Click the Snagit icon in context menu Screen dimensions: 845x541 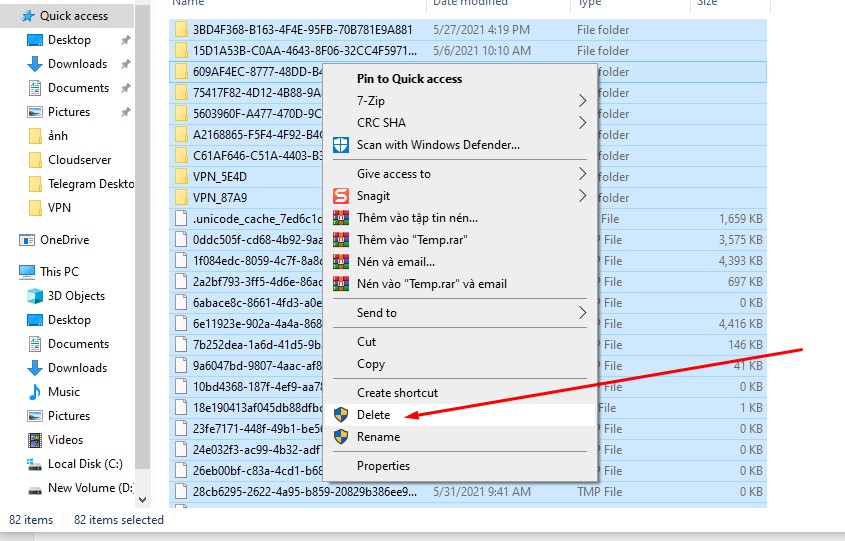coord(340,196)
